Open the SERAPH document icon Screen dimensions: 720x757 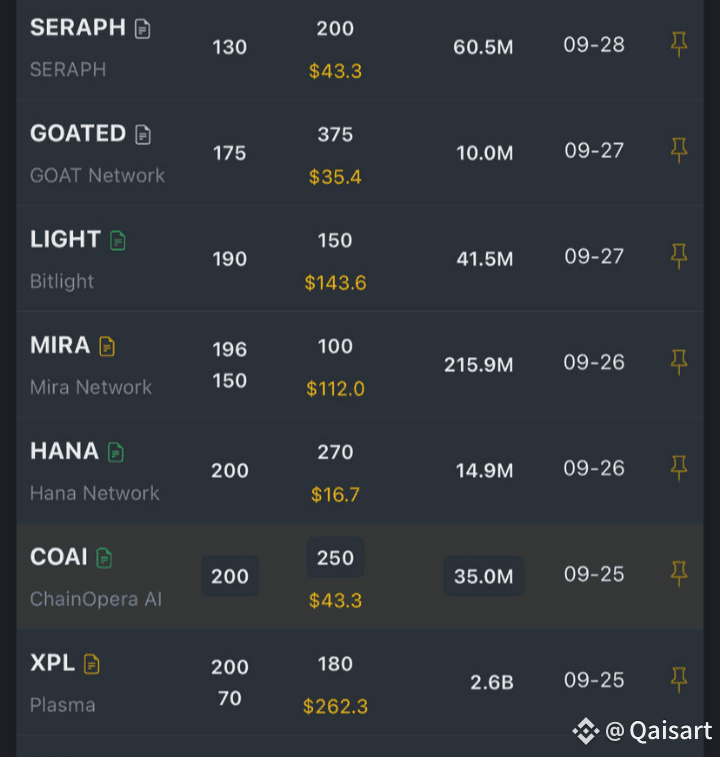point(142,29)
